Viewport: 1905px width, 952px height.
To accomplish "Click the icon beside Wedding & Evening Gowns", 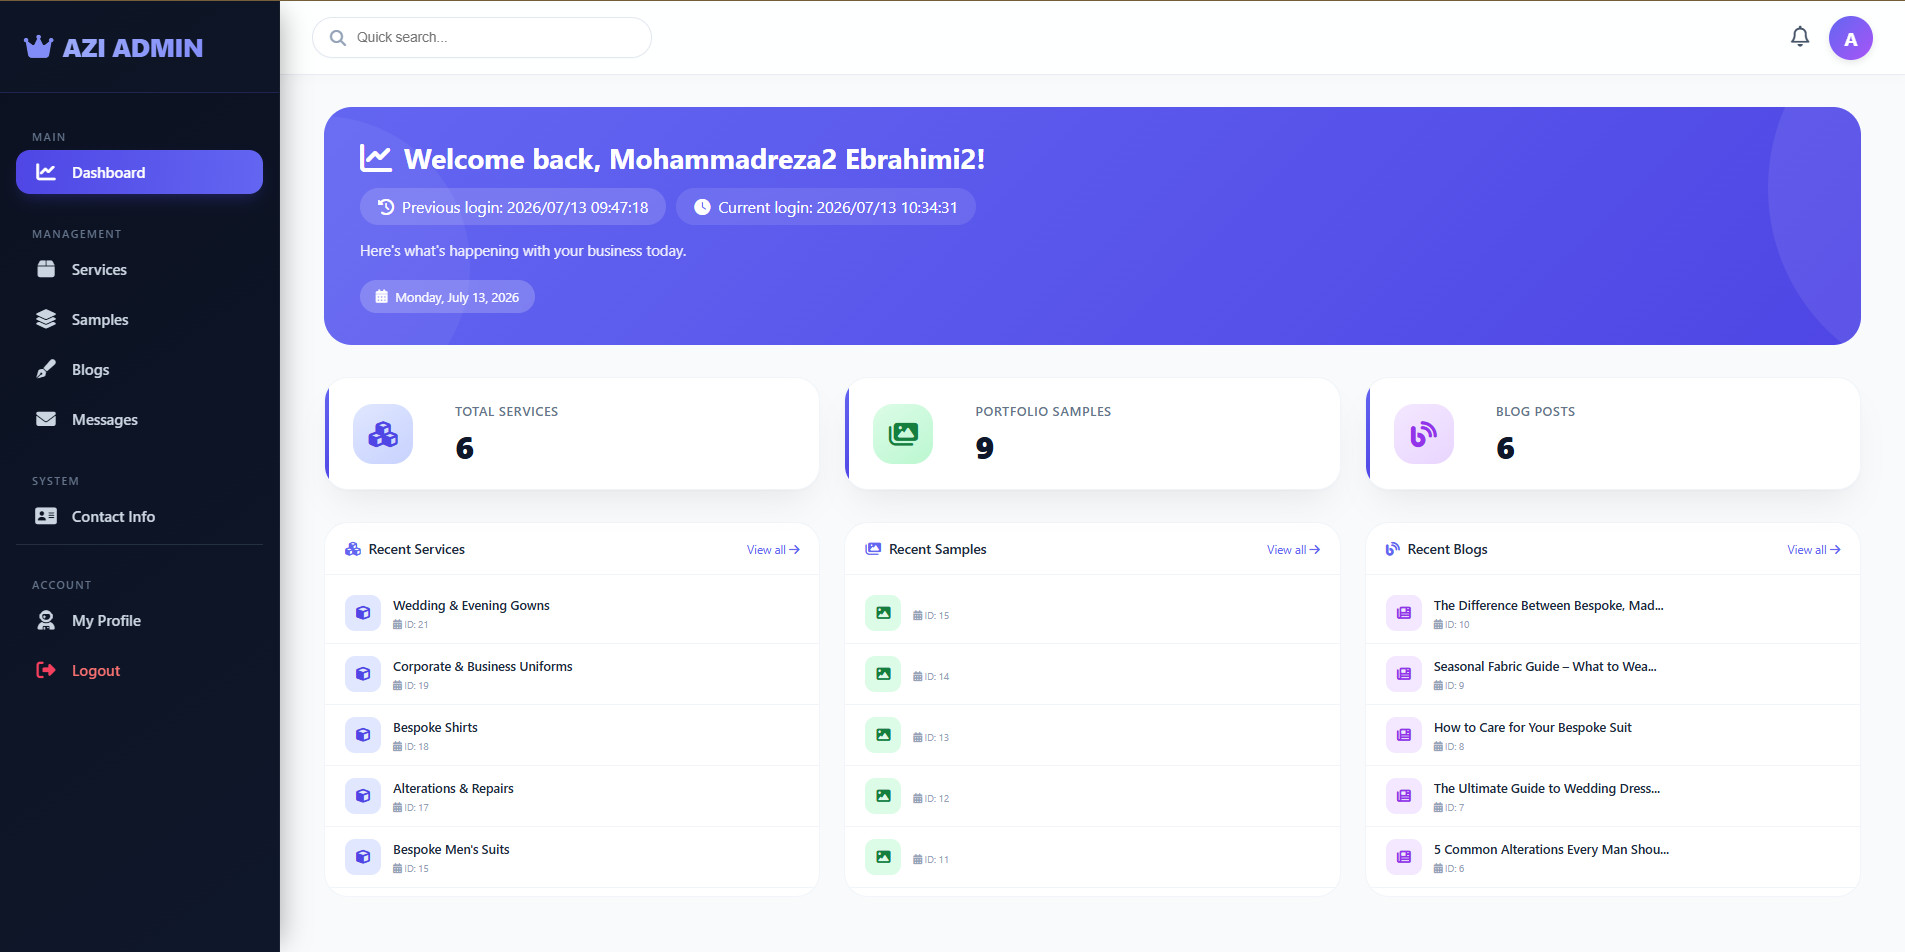I will pos(363,613).
